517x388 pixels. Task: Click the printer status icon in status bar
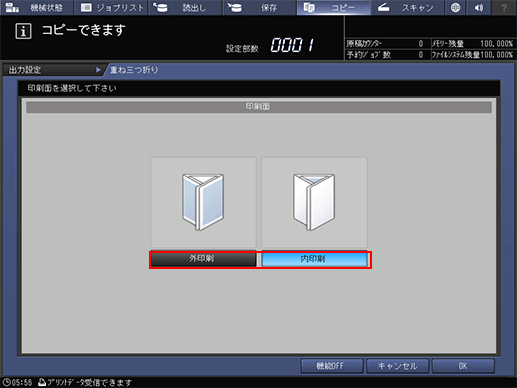(42, 382)
